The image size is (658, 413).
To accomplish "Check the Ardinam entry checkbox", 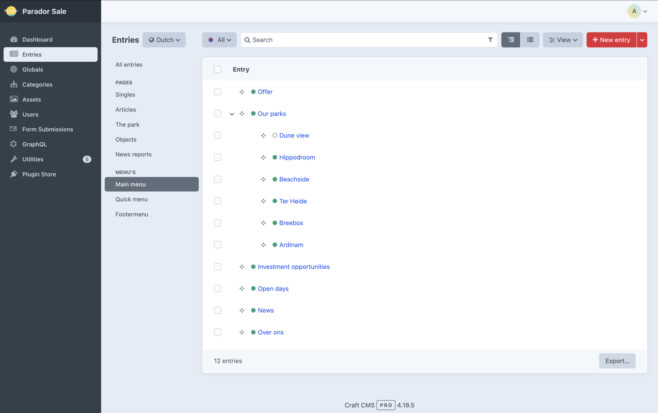I will click(x=217, y=244).
